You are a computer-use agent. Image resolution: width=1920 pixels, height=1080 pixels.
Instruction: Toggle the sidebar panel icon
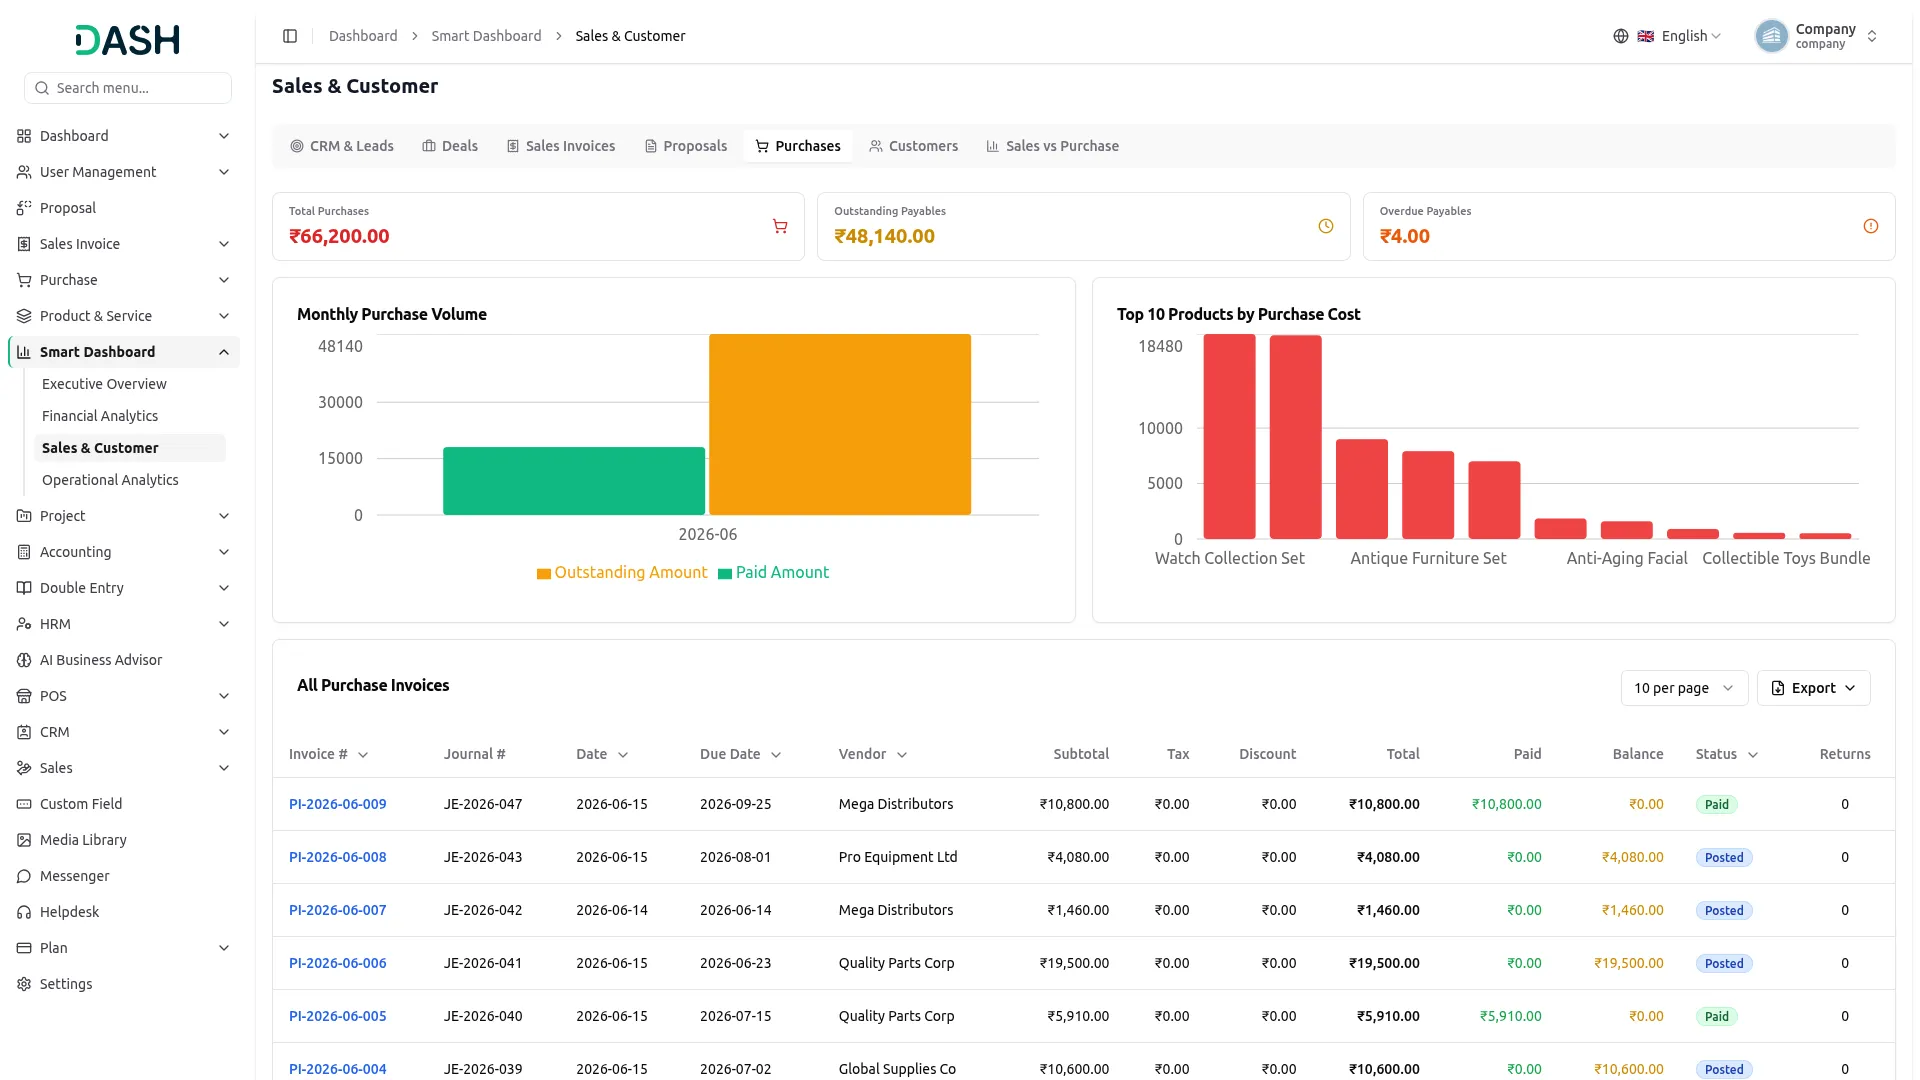tap(290, 36)
